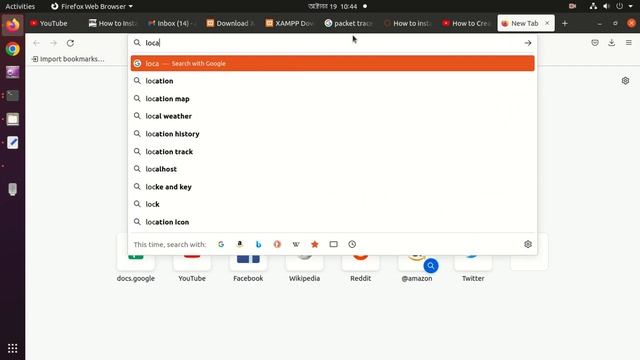Select 'loca — Search with Google' row
Viewport: 640px width, 360px height.
click(x=332, y=64)
